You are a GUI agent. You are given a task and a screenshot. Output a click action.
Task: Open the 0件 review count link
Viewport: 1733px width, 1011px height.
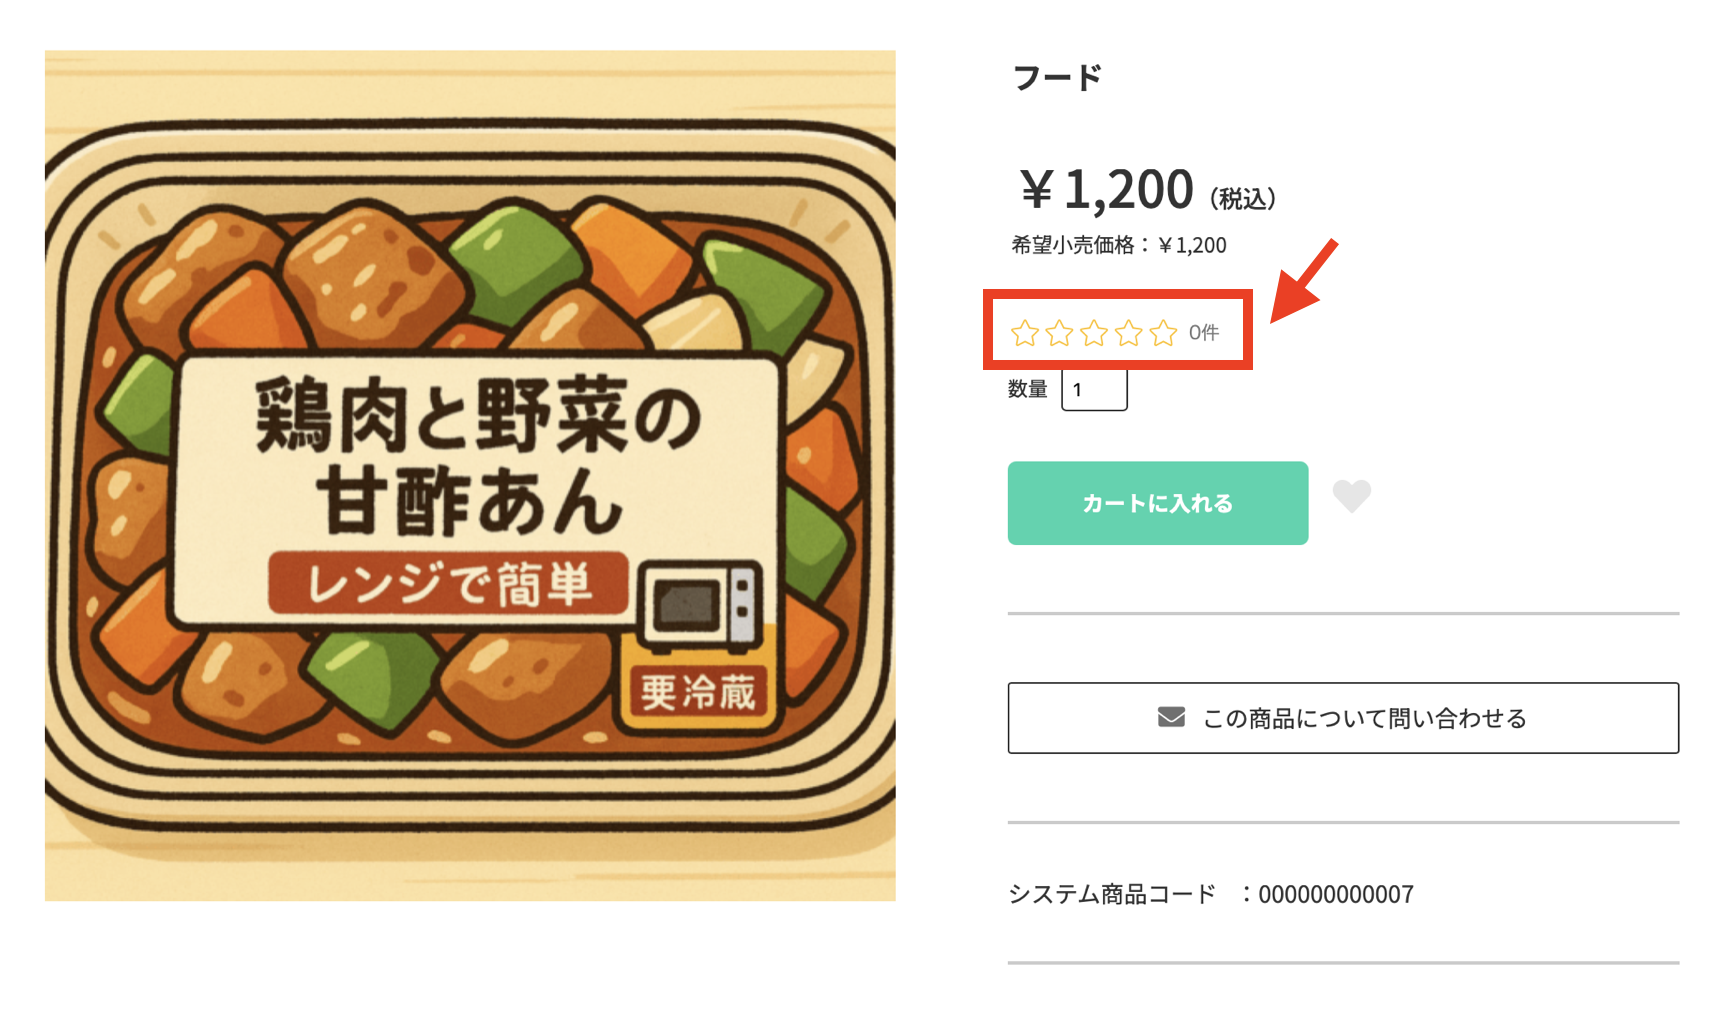point(1203,333)
